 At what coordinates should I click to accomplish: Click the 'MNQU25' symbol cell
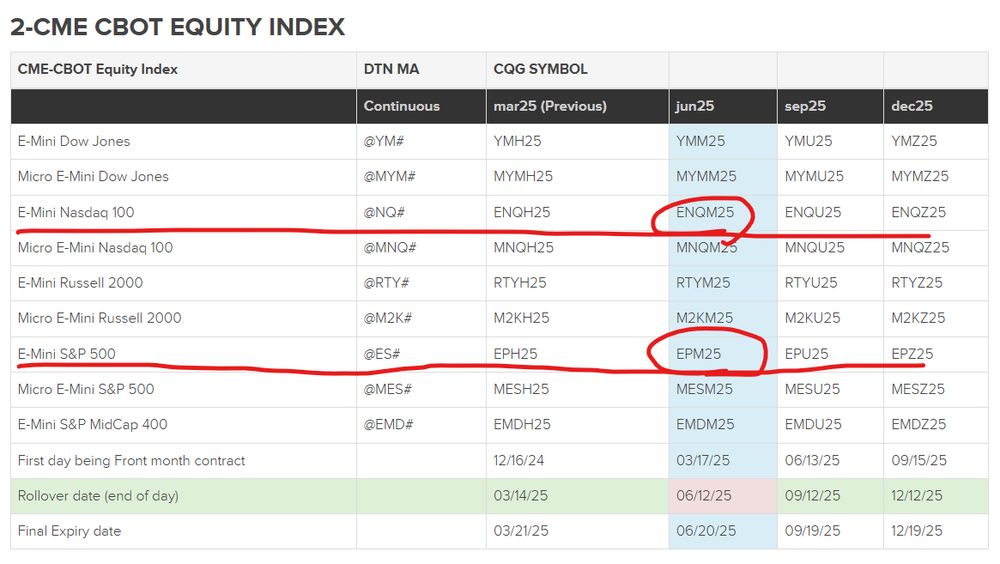coord(814,248)
